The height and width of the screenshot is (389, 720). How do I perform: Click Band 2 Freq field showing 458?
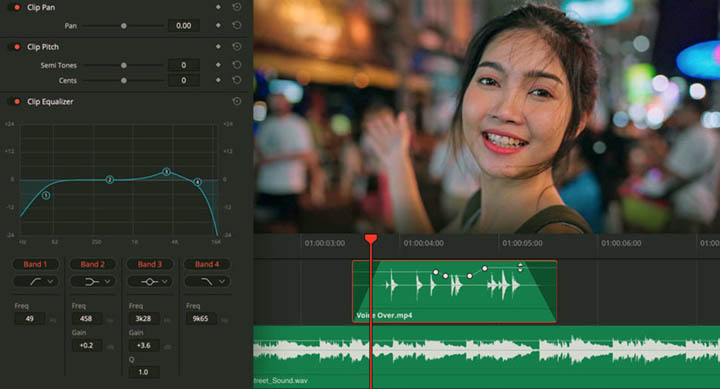coord(86,318)
